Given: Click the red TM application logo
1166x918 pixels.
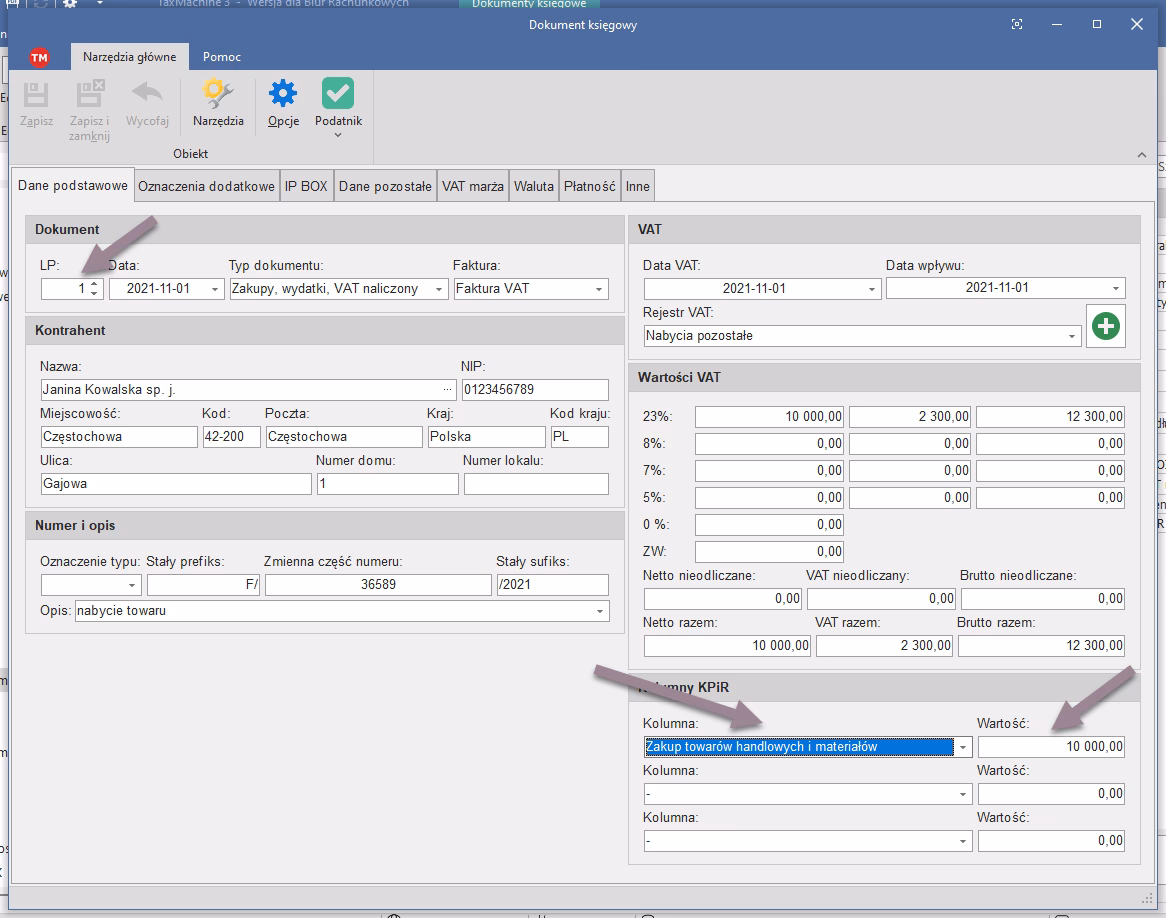Looking at the screenshot, I should tap(39, 58).
